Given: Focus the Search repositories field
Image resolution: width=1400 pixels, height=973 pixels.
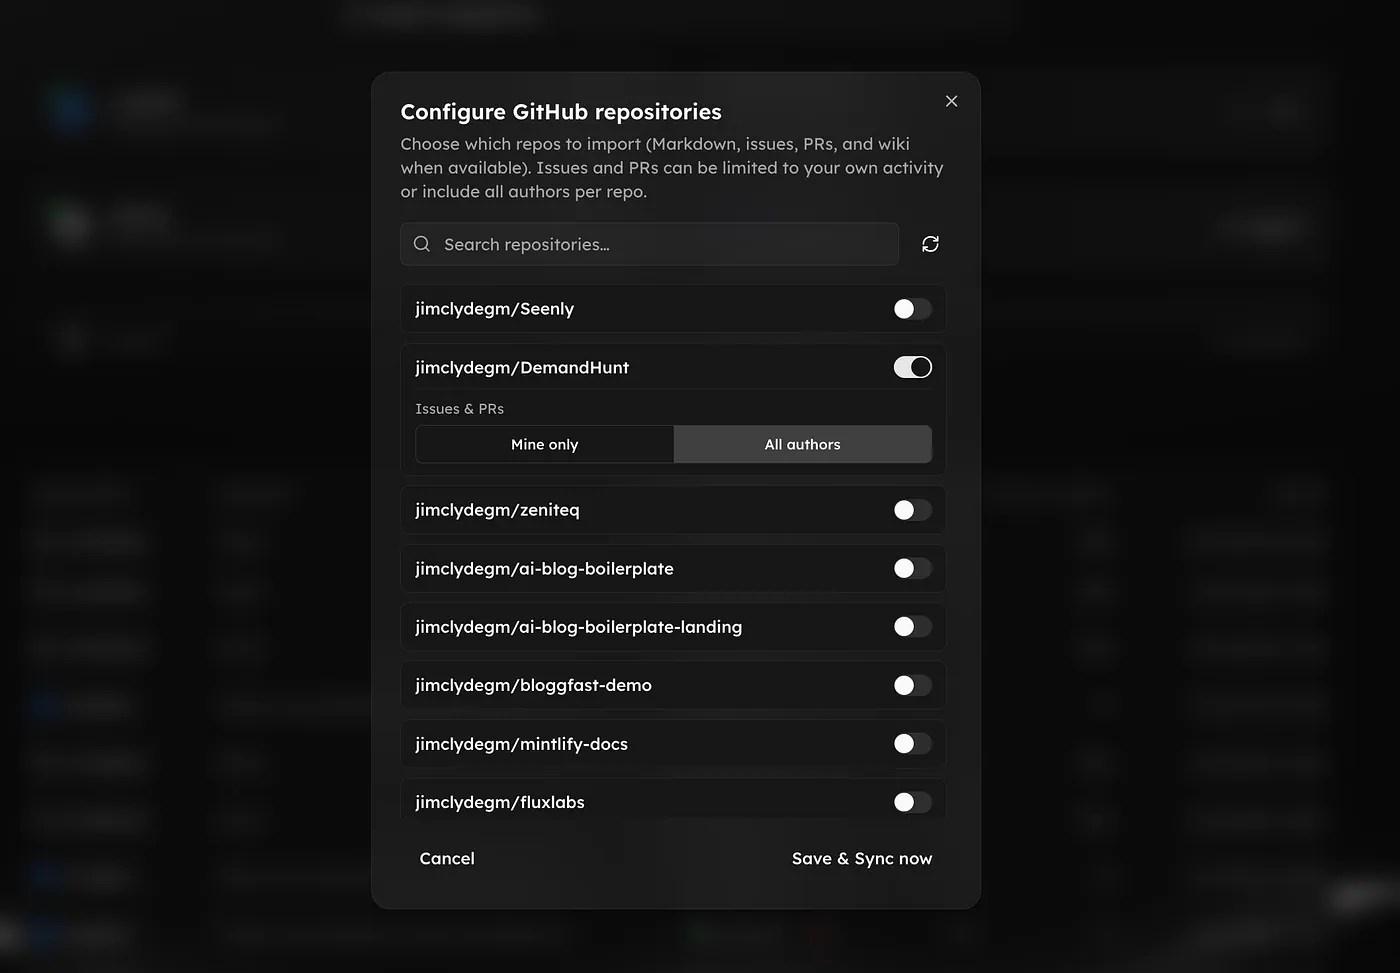Looking at the screenshot, I should pyautogui.click(x=650, y=244).
